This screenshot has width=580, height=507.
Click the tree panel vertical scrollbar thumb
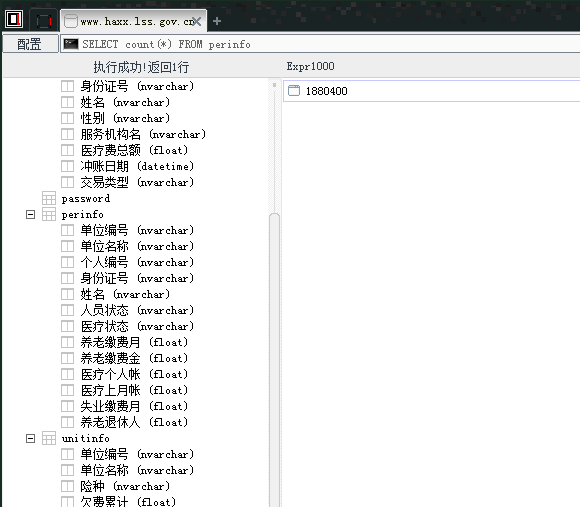point(274,359)
